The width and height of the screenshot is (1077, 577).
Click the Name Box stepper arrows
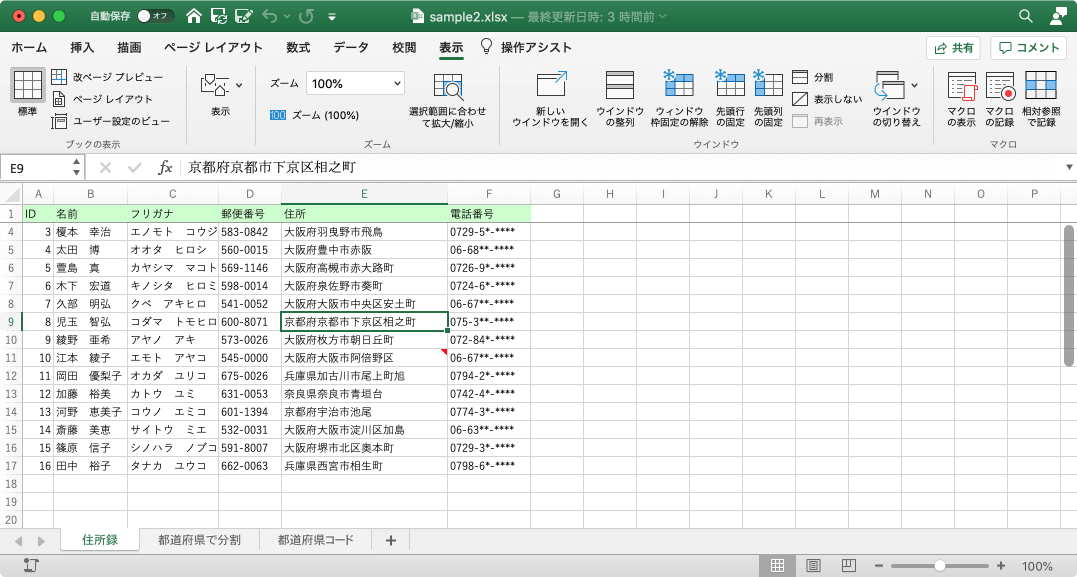point(76,168)
